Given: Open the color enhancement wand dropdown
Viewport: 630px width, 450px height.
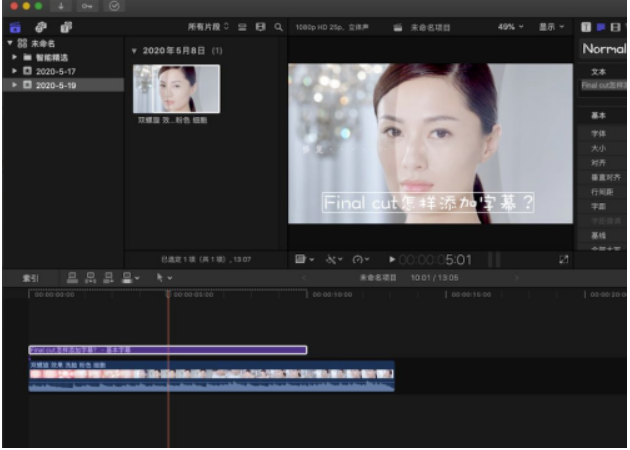Looking at the screenshot, I should point(334,260).
